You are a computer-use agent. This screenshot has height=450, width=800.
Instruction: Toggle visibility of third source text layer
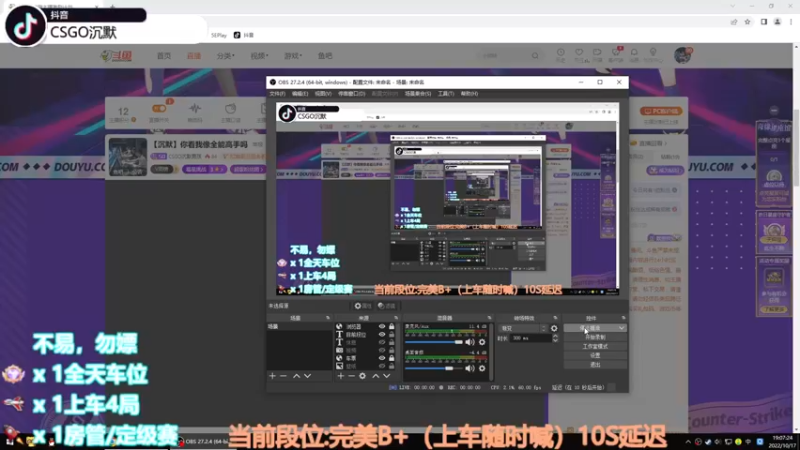coord(382,342)
